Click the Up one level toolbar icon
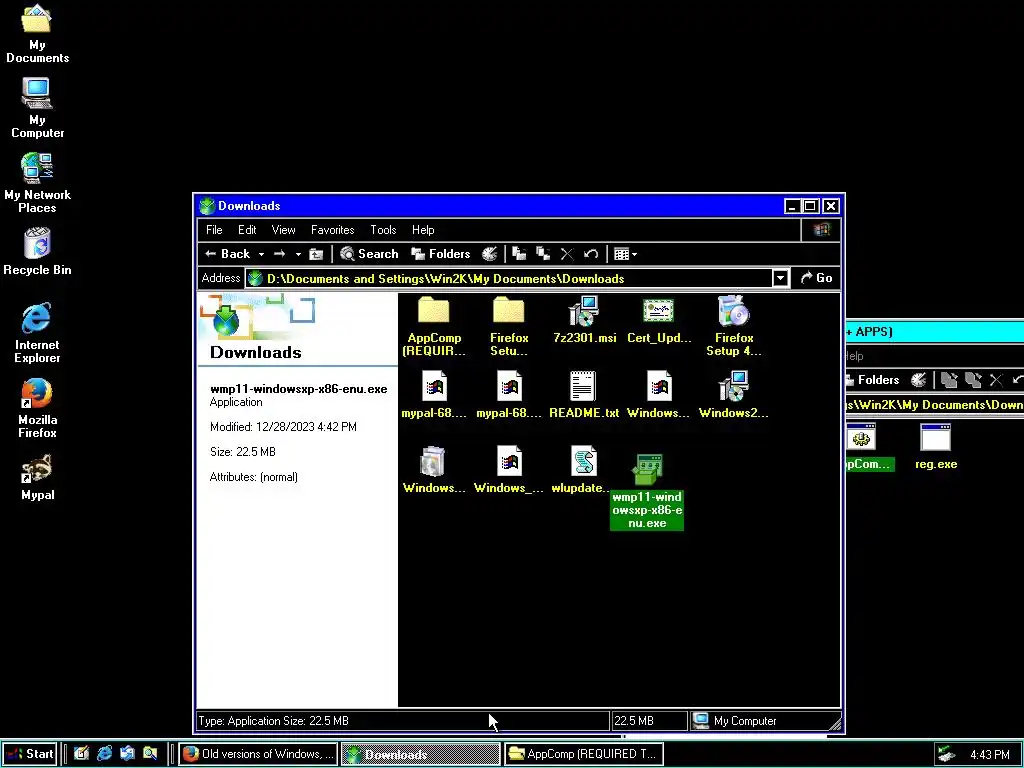The image size is (1024, 768). pos(316,254)
